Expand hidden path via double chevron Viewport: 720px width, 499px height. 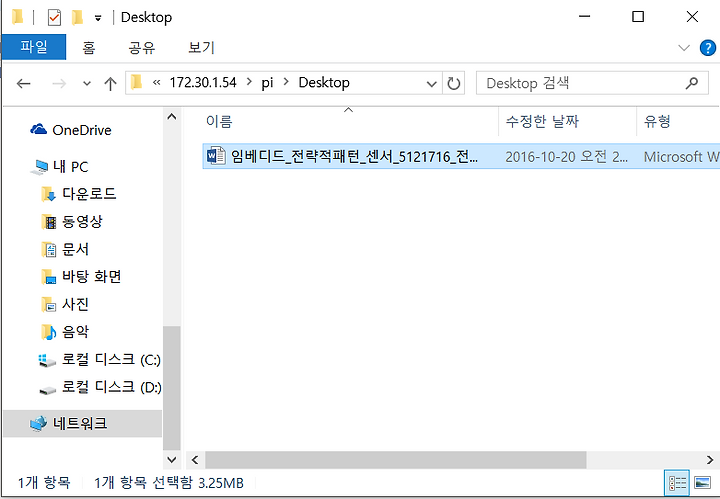tap(157, 83)
